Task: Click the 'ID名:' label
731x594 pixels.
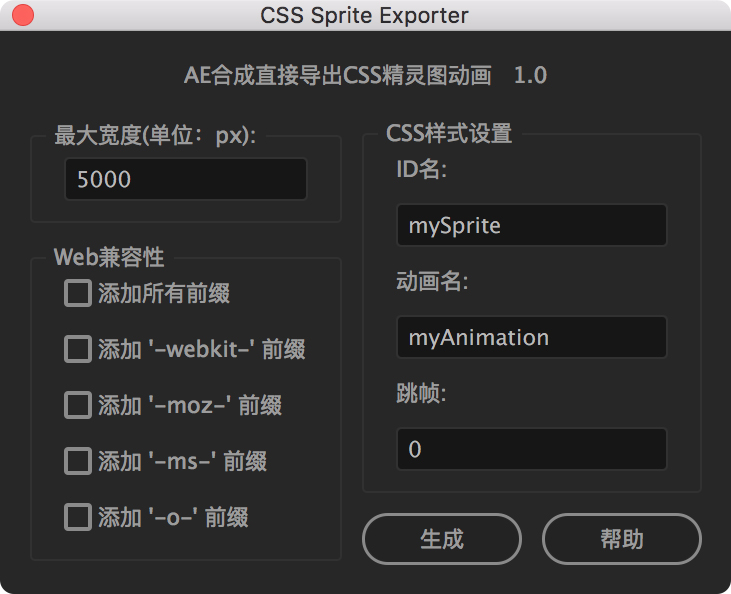Action: click(x=421, y=169)
